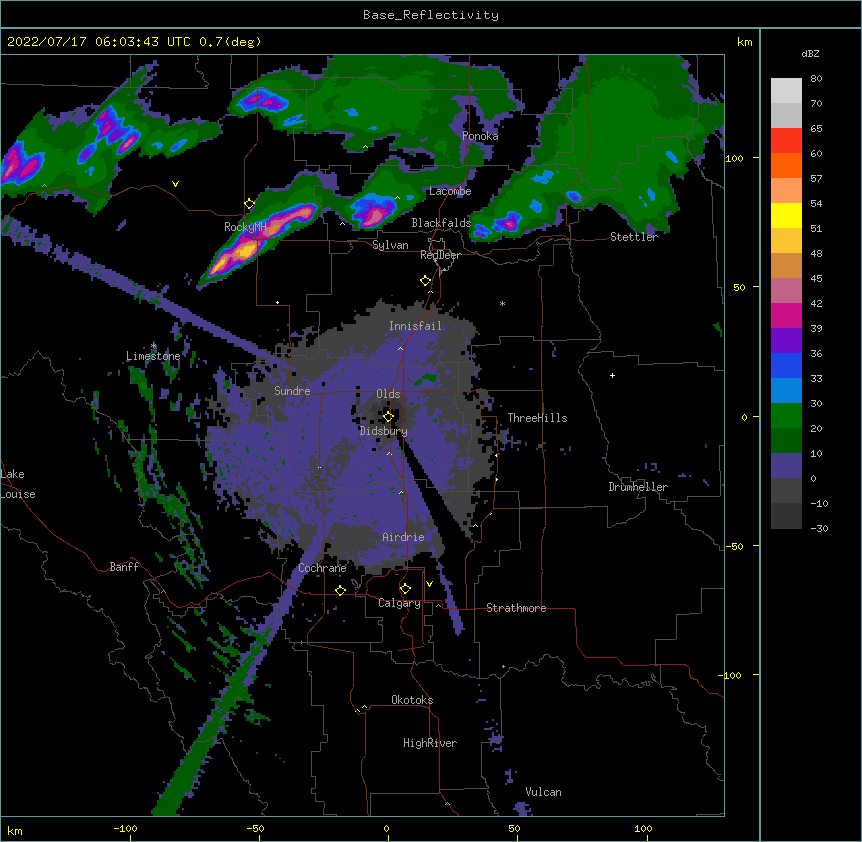Click the Vulcan town label
This screenshot has width=862, height=842.
(543, 792)
